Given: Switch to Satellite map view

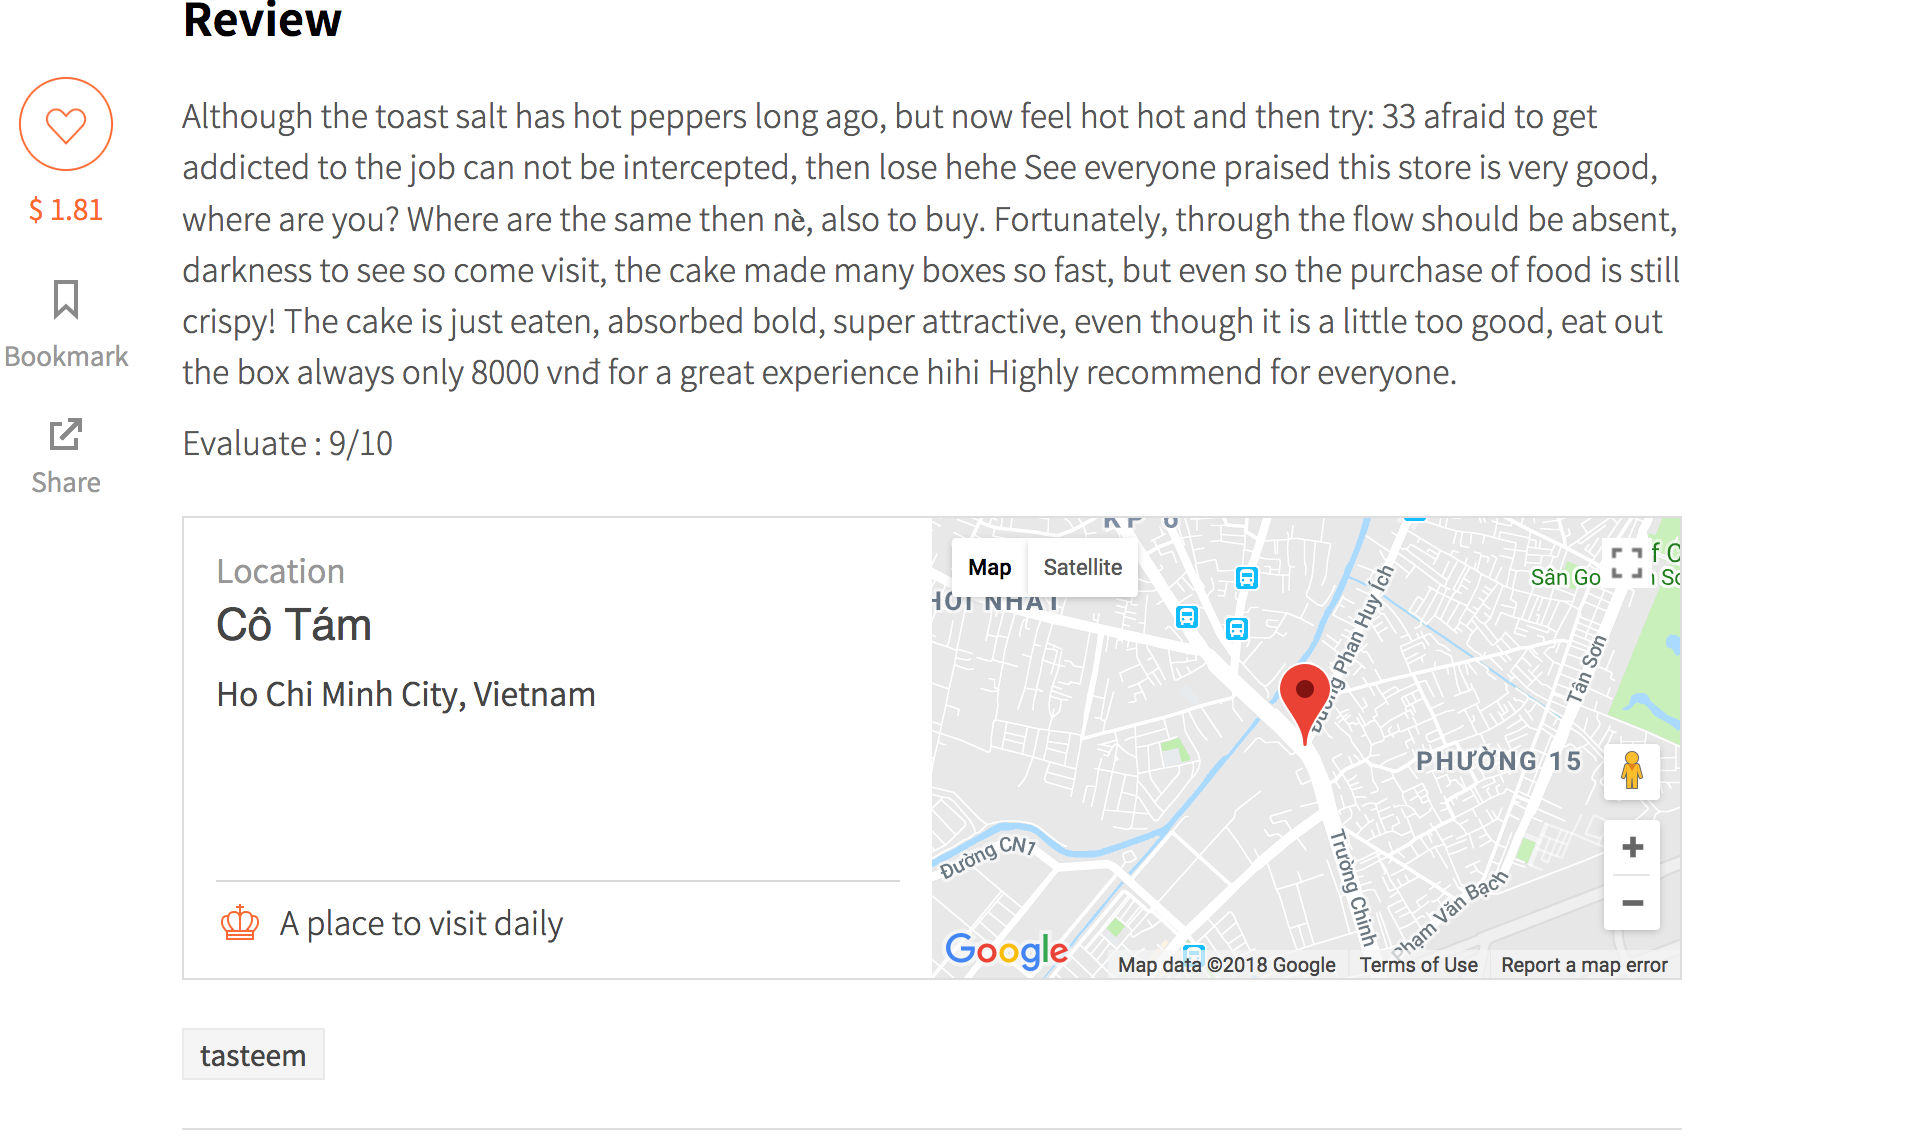Looking at the screenshot, I should [x=1082, y=567].
